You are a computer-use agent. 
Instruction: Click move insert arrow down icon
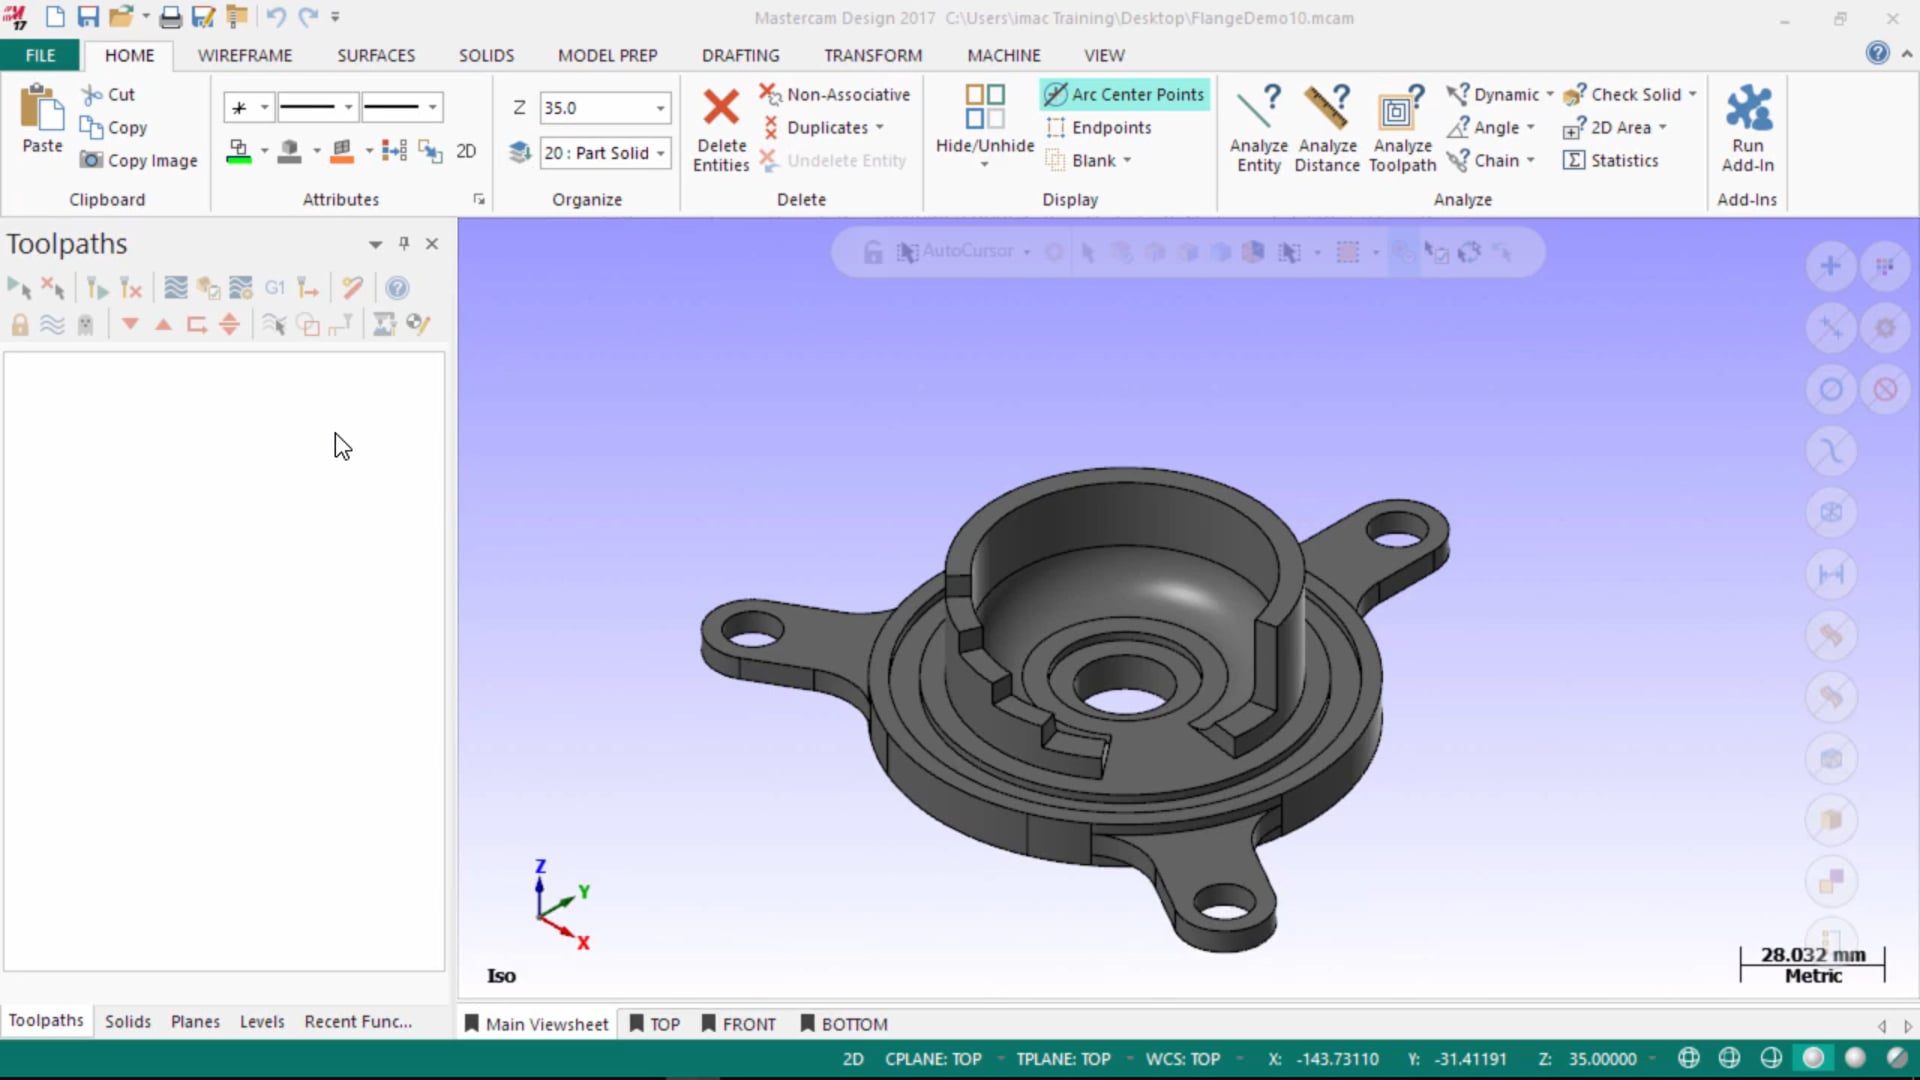[x=130, y=324]
